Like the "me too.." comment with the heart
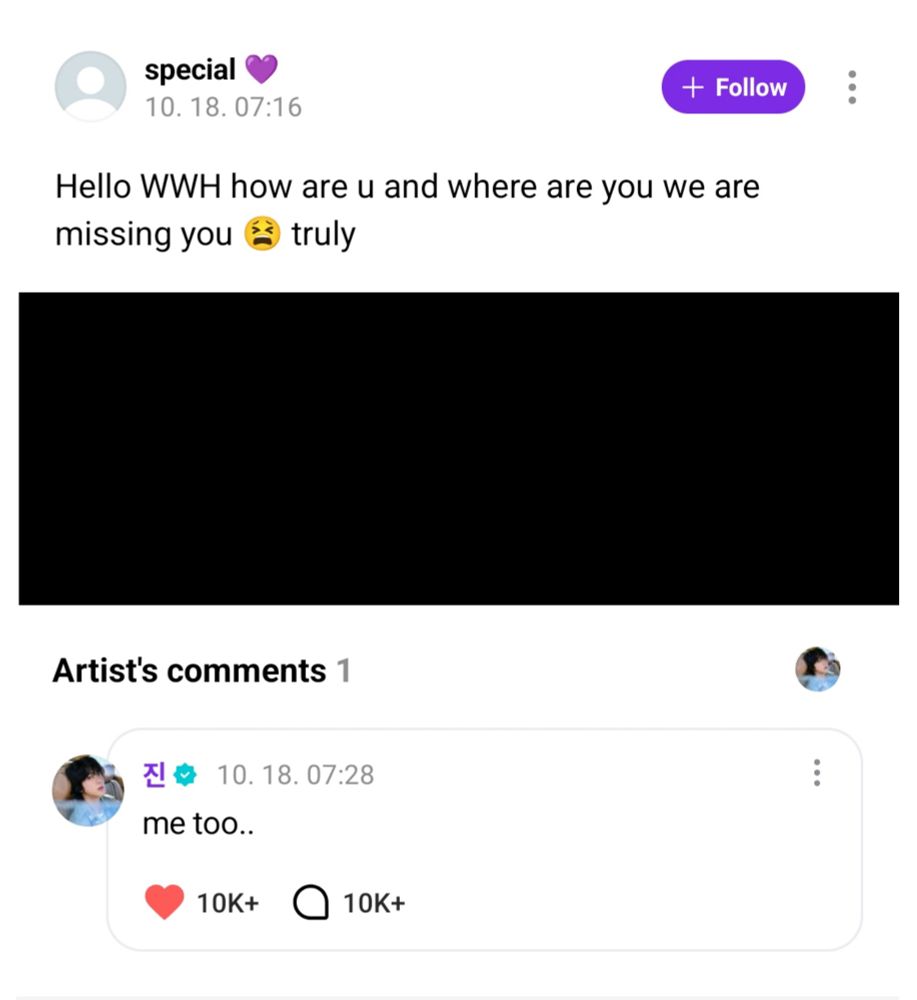This screenshot has height=1000, width=917. [165, 903]
